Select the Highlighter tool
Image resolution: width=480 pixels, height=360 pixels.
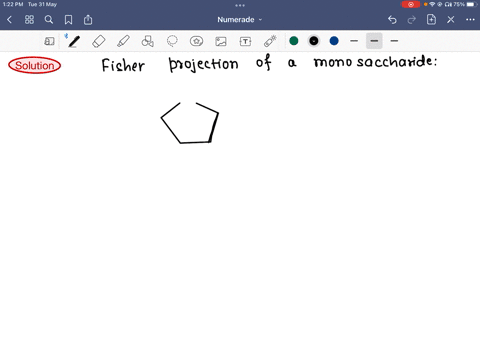click(123, 41)
